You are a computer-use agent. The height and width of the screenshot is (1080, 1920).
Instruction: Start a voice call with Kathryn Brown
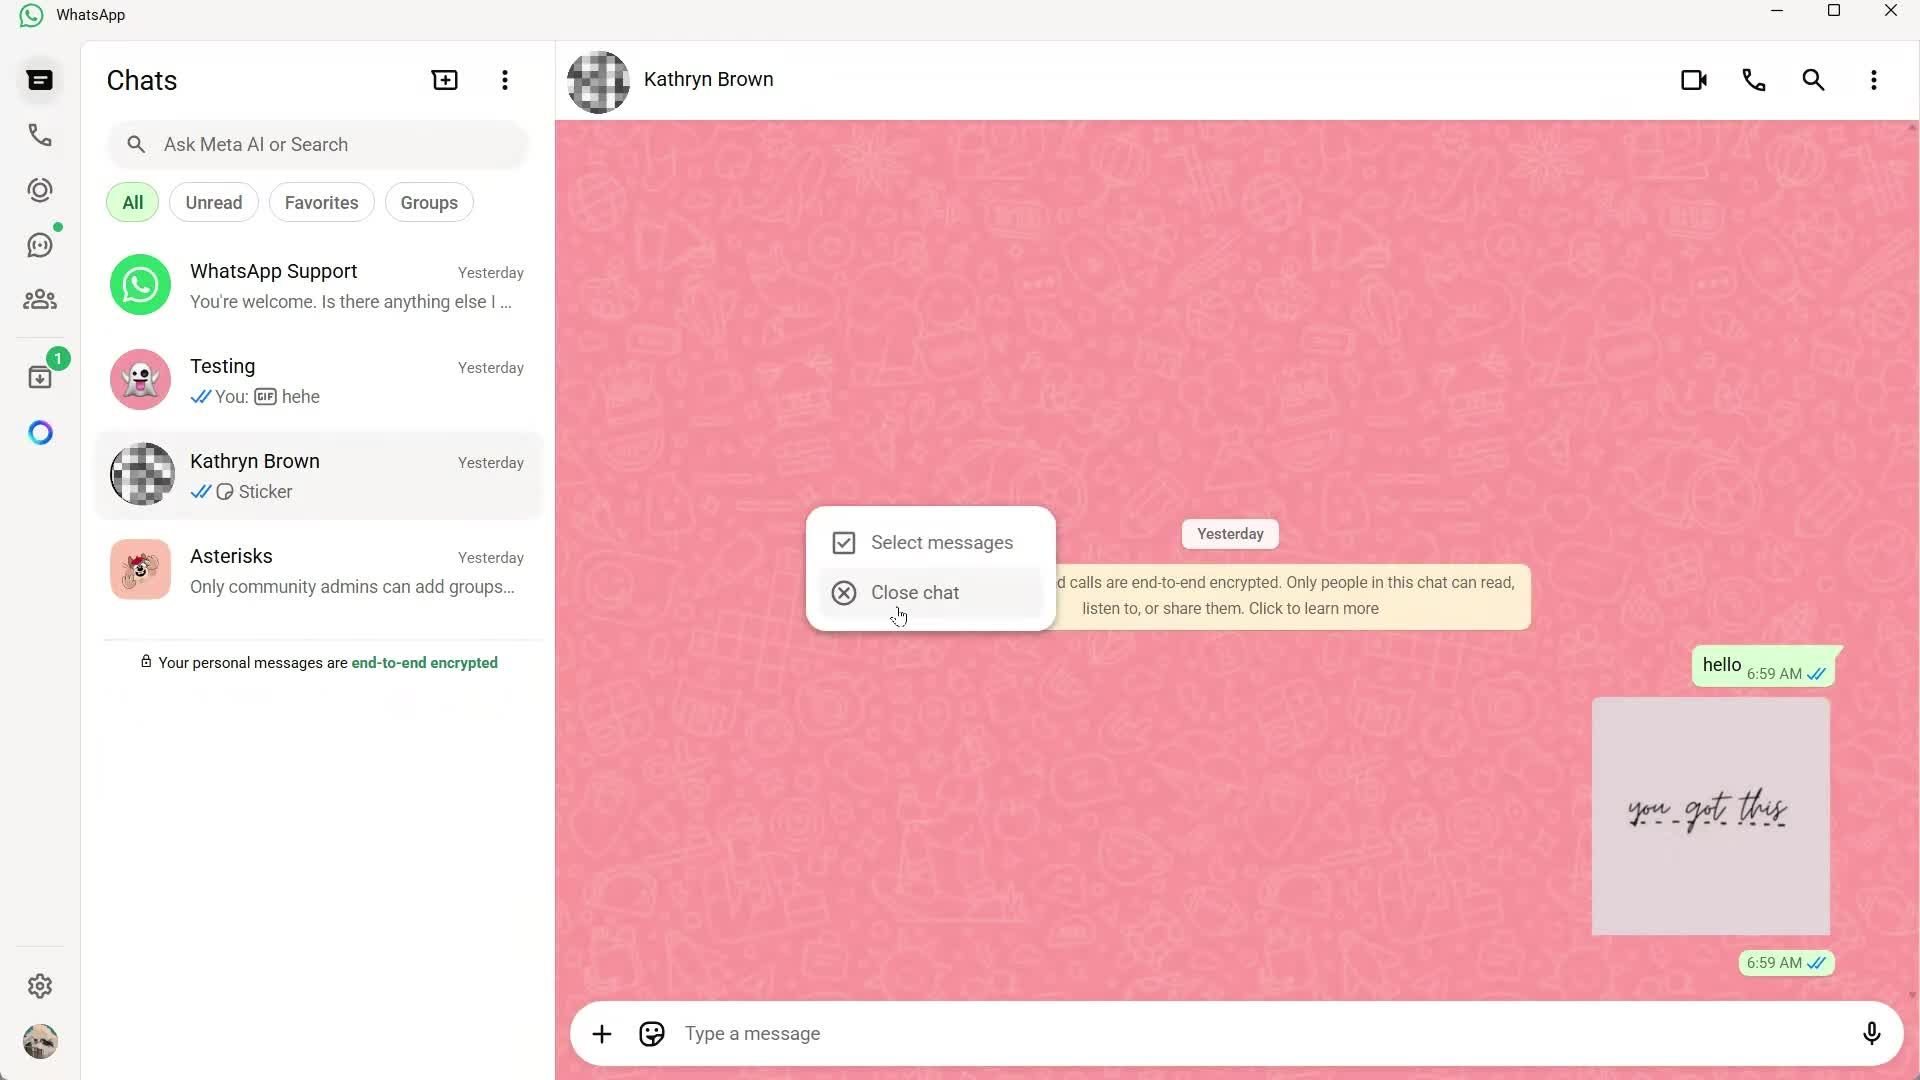tap(1754, 80)
